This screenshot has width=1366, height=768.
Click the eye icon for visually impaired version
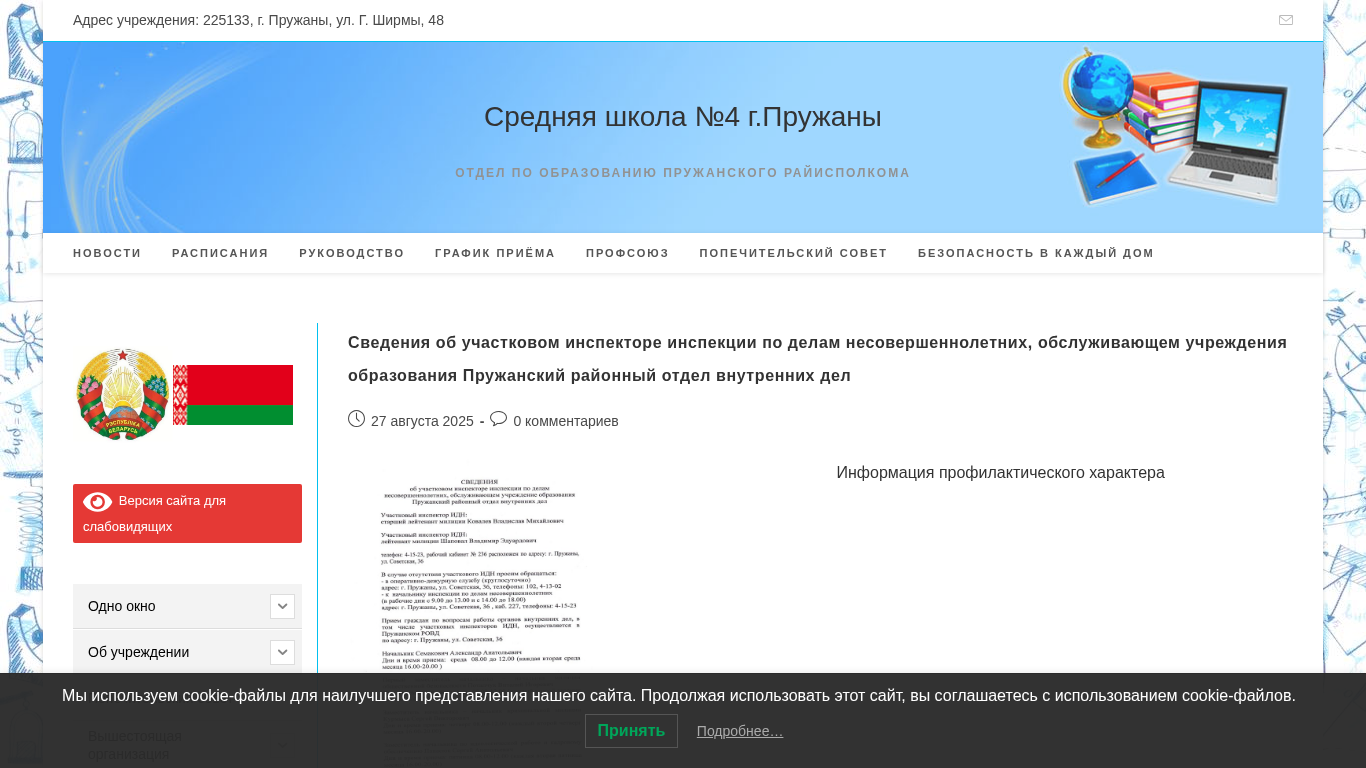tap(97, 501)
